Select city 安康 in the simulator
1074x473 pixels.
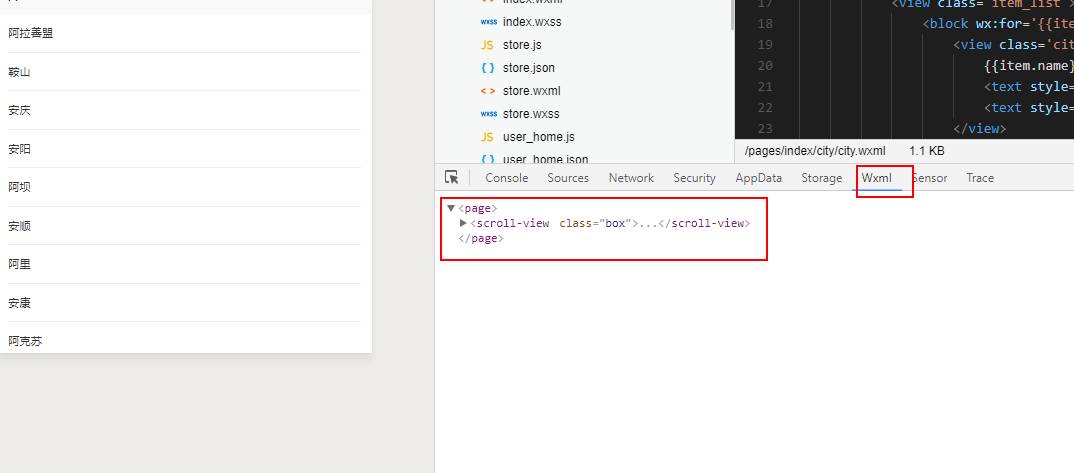click(x=19, y=303)
